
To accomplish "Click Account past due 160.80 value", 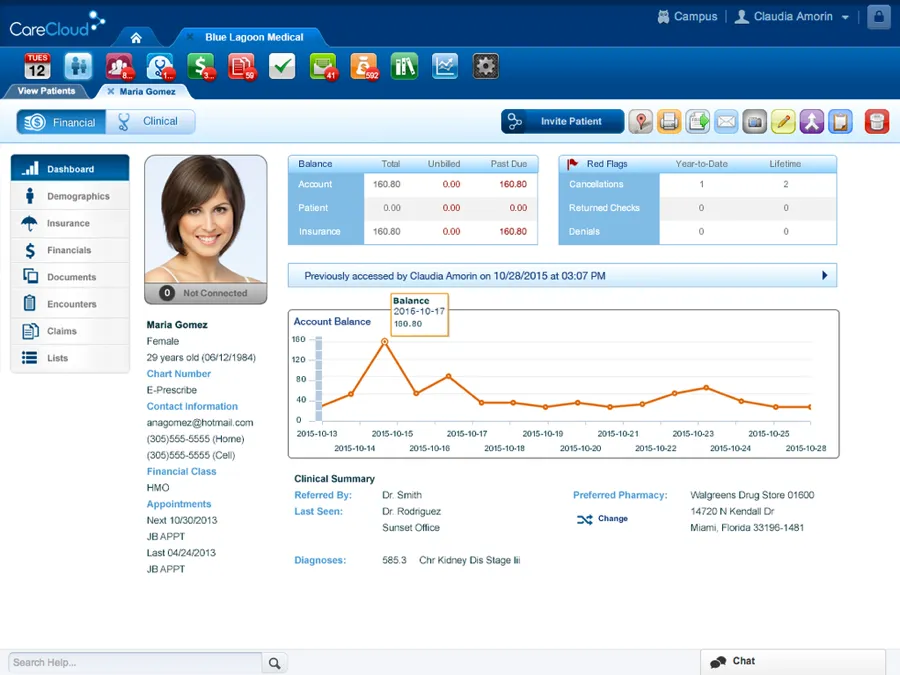I will point(513,184).
